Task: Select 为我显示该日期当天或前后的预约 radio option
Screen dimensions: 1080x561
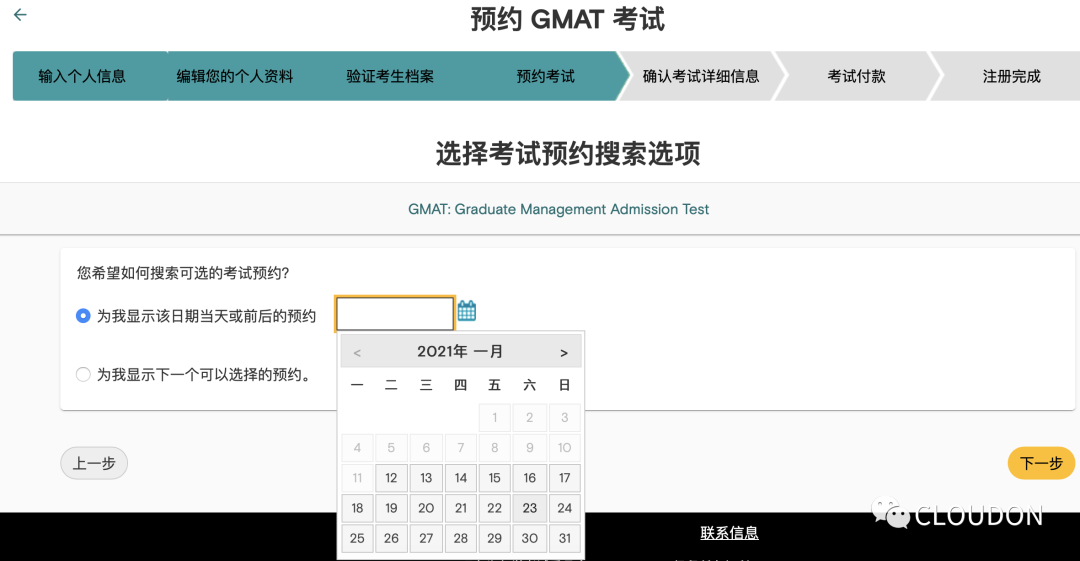Action: 83,316
